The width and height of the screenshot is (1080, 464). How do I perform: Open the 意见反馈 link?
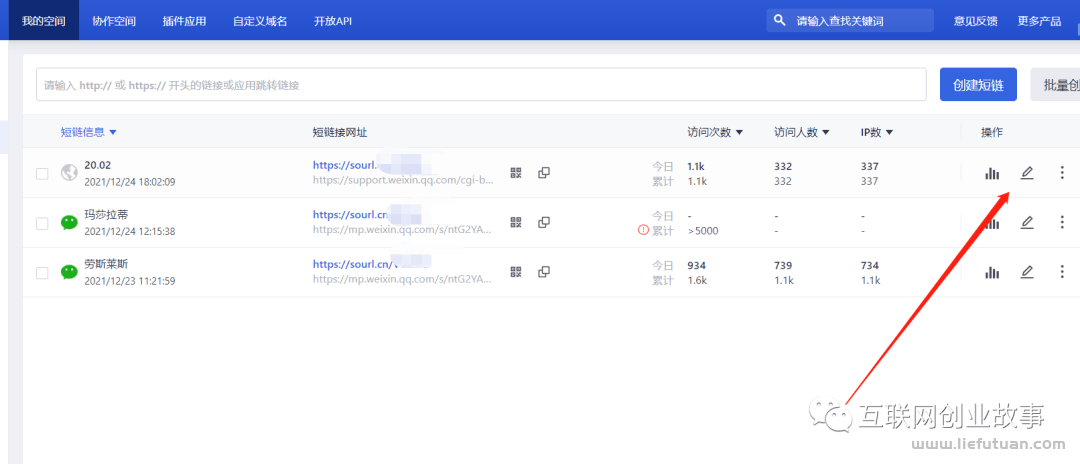tap(975, 20)
